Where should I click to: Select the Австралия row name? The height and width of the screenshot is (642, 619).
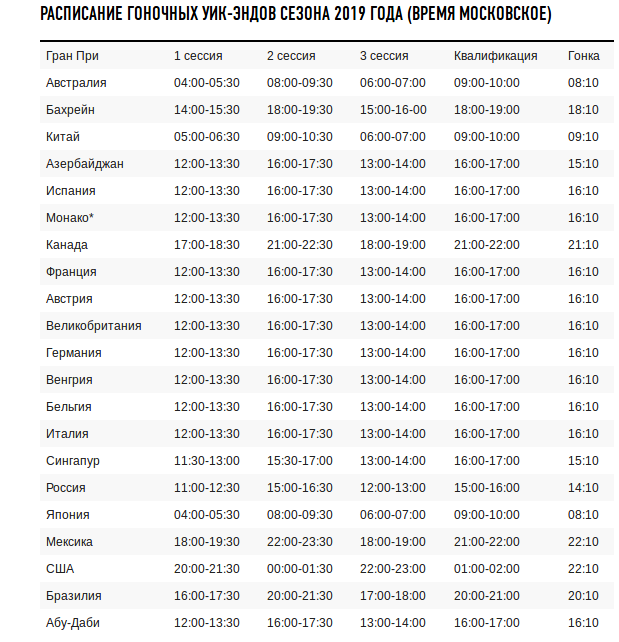(76, 83)
